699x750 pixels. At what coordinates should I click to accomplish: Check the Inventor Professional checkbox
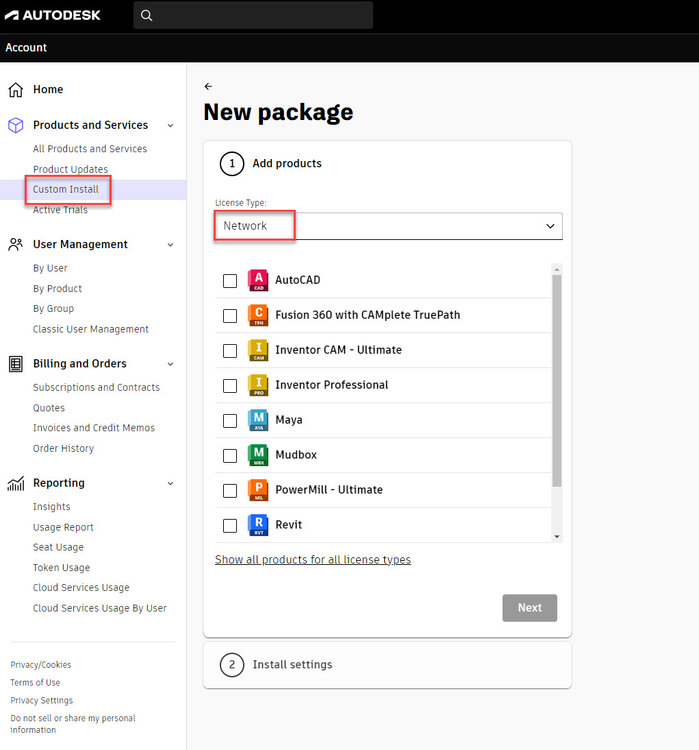(230, 386)
